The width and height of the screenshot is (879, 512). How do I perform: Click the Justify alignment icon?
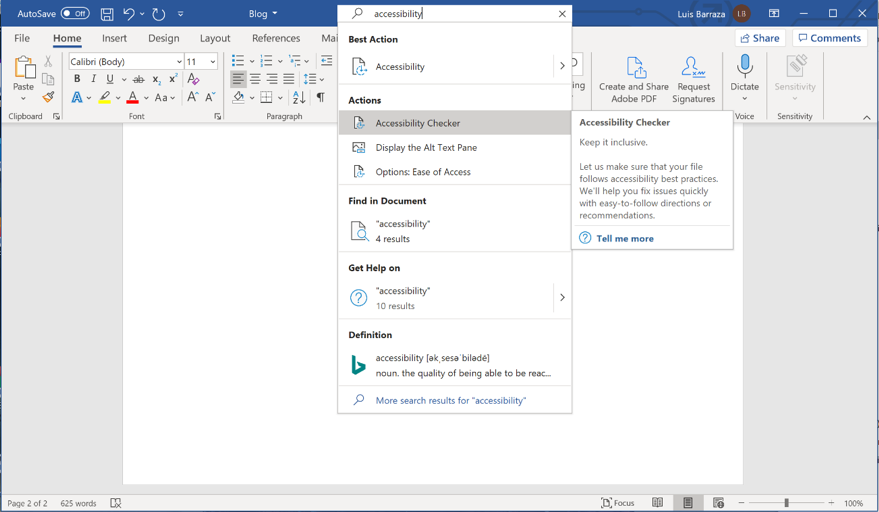point(289,79)
